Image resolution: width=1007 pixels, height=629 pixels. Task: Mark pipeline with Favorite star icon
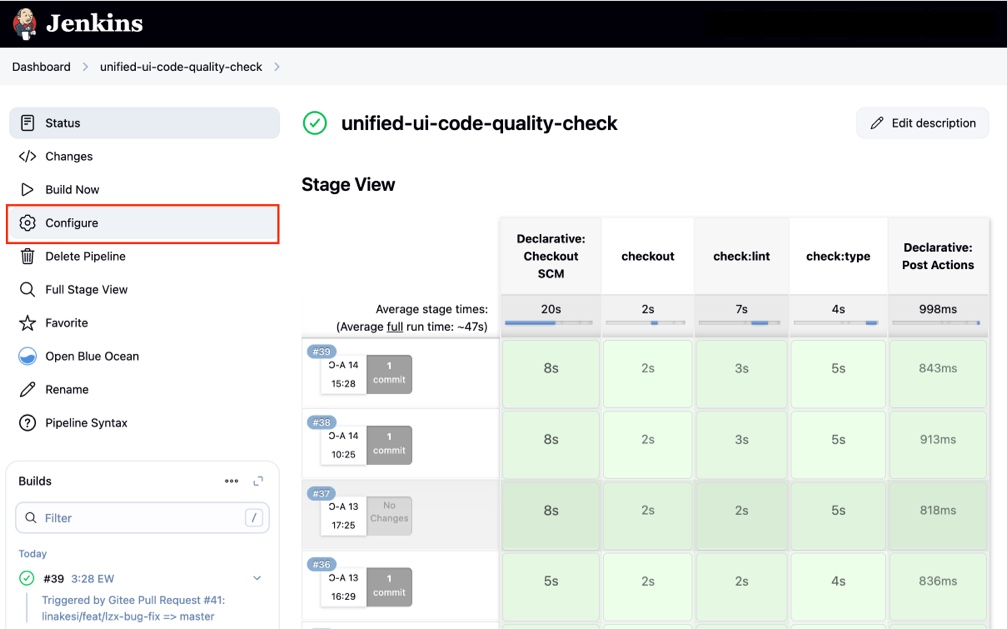pyautogui.click(x=28, y=323)
